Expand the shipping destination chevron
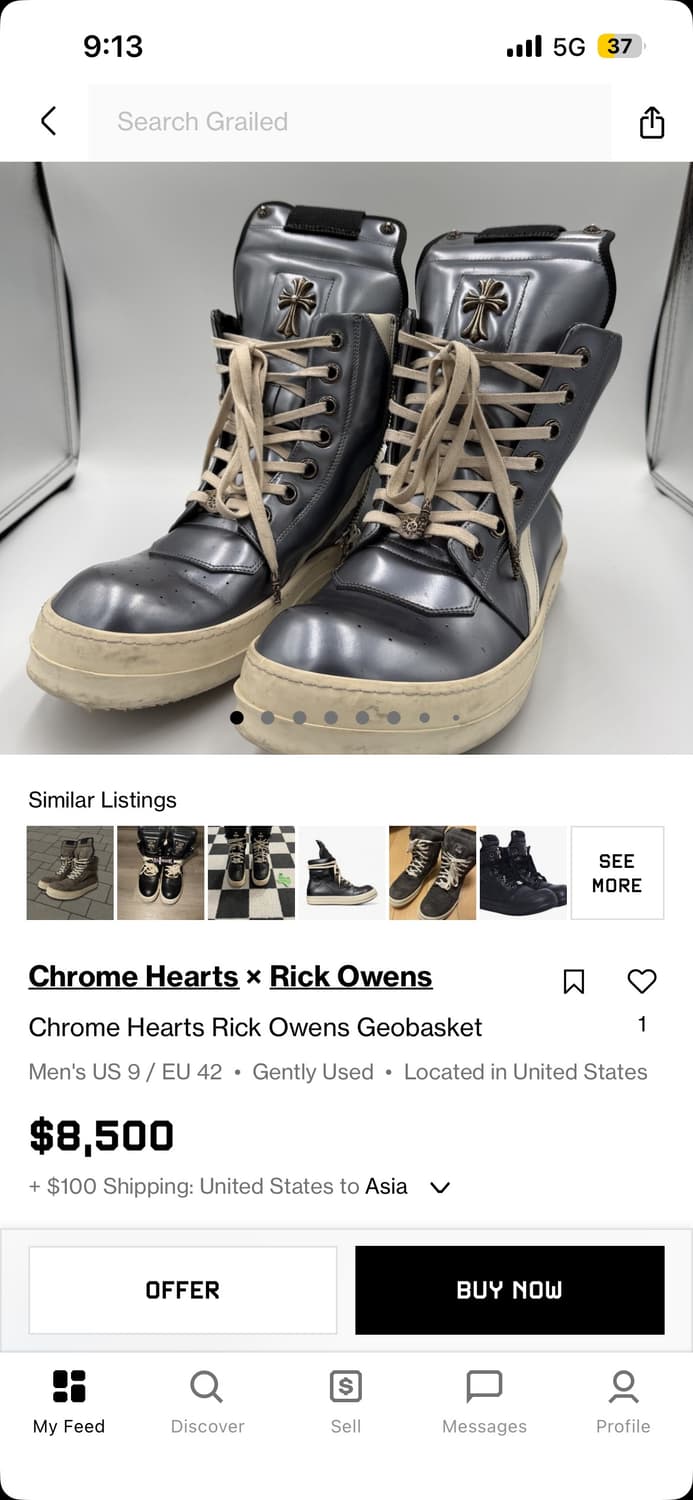This screenshot has width=693, height=1500. (x=440, y=1187)
